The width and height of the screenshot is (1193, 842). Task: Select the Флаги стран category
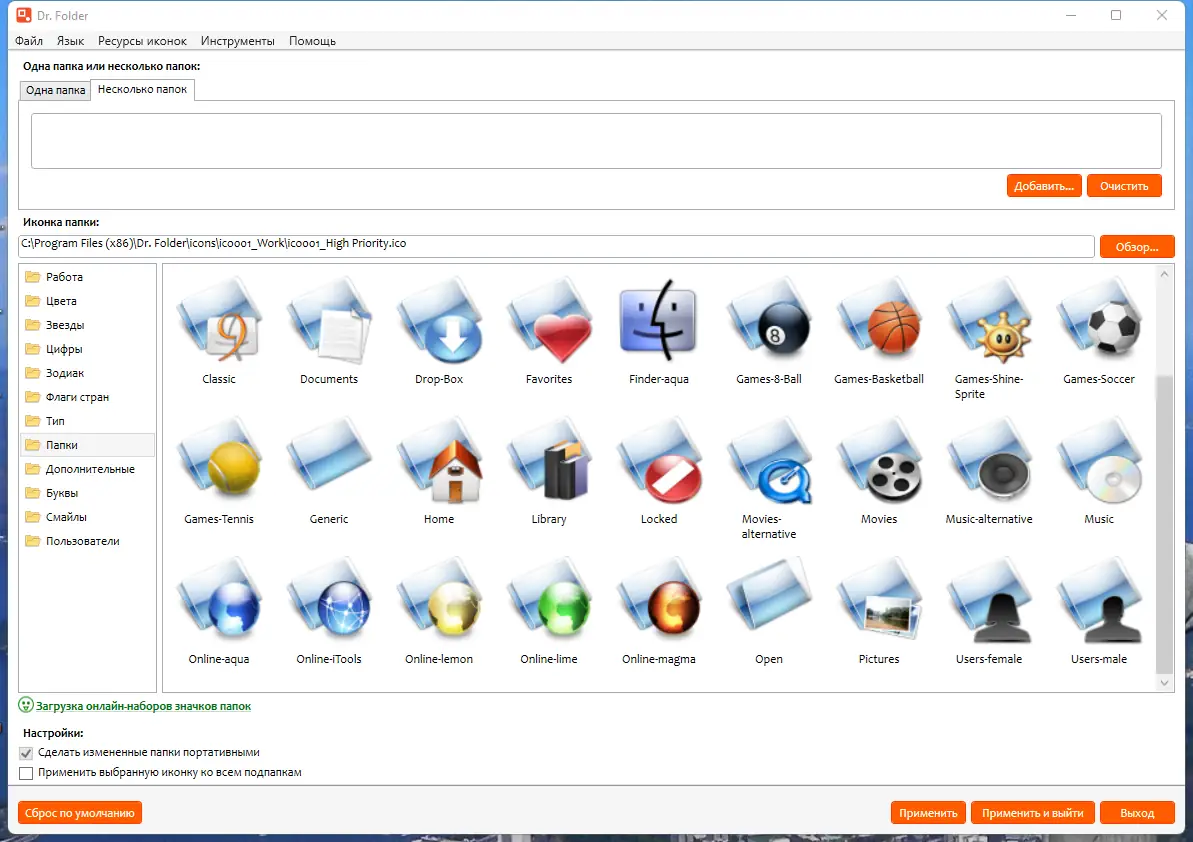click(87, 397)
